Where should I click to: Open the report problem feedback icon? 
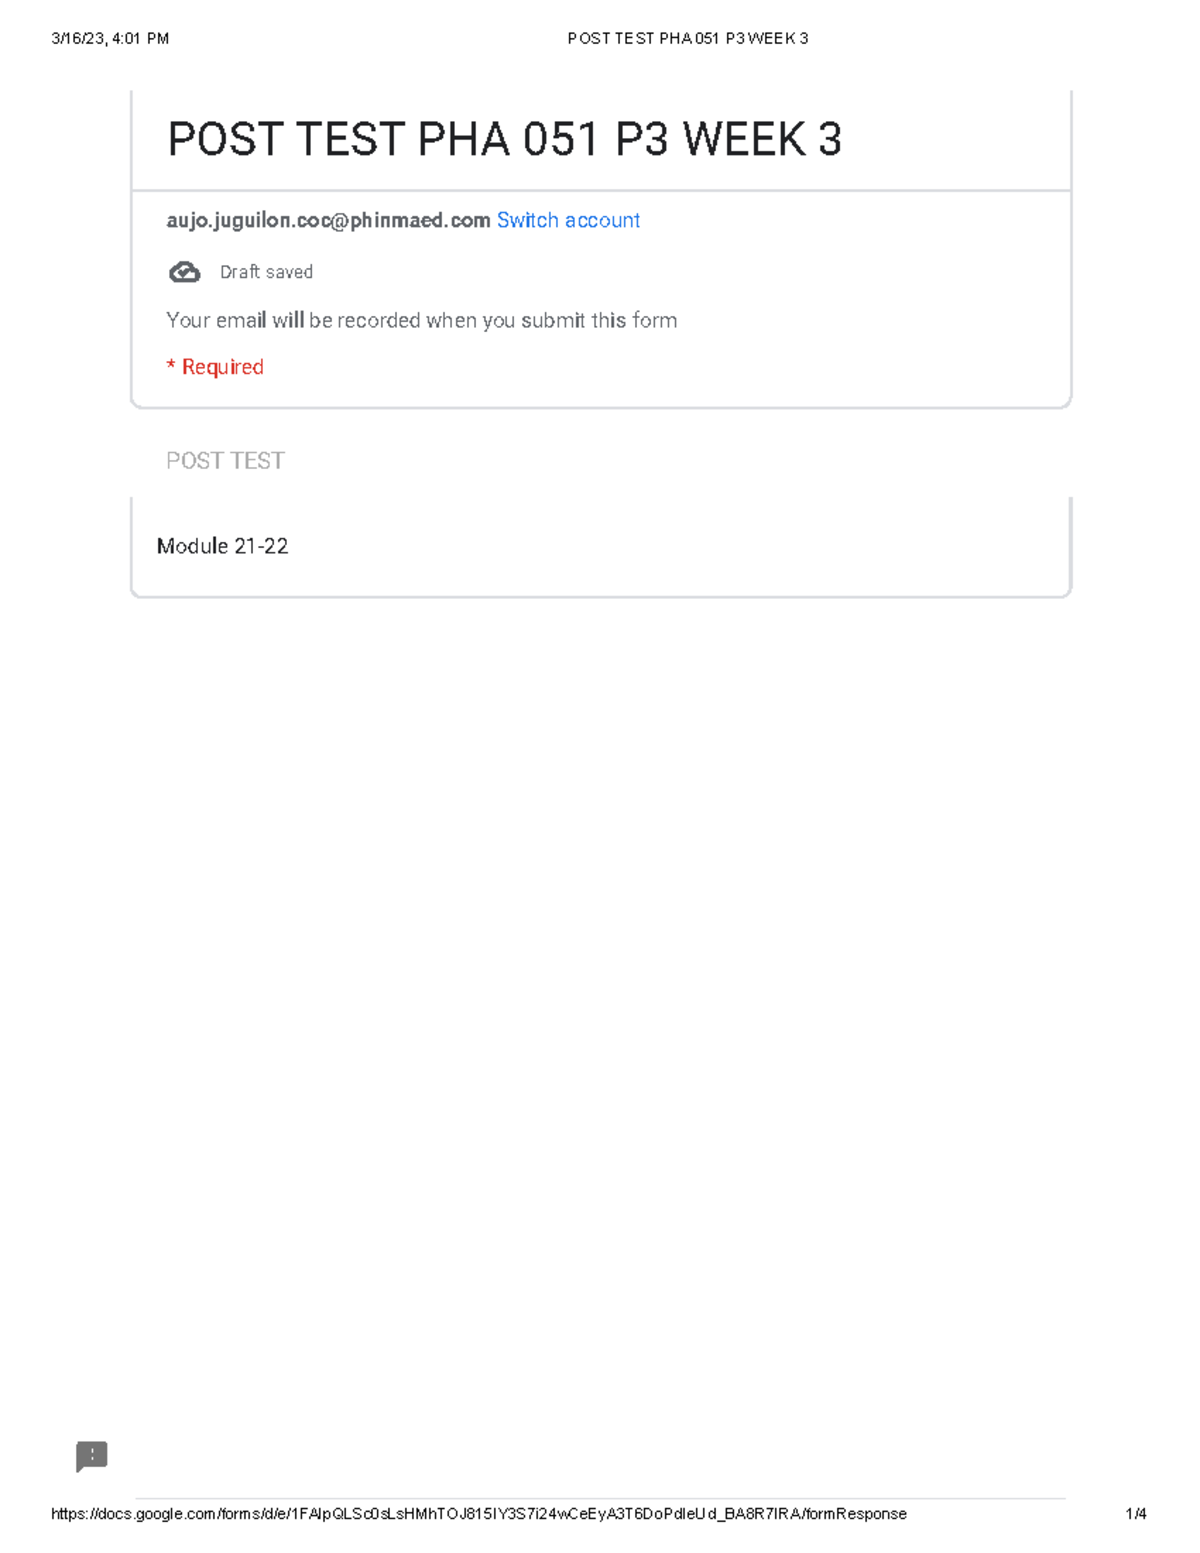pos(92,1456)
